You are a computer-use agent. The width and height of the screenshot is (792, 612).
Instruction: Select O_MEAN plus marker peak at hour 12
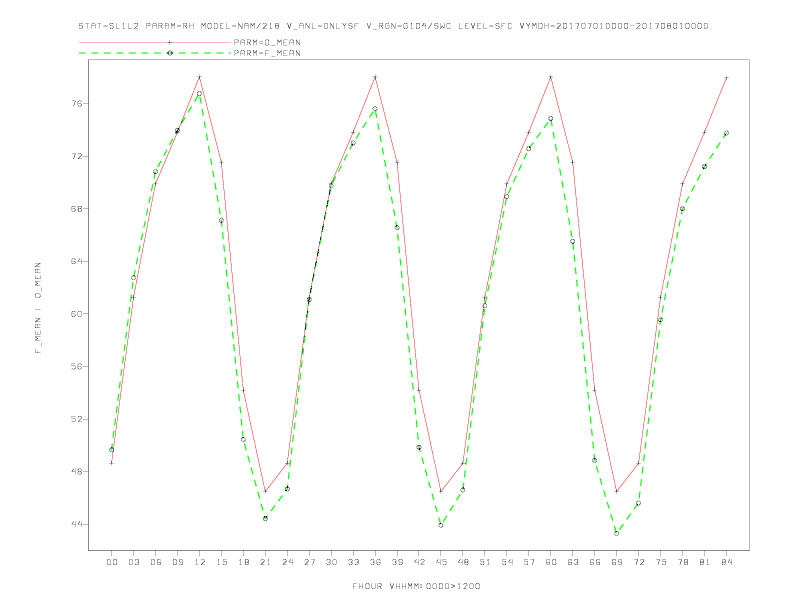(200, 77)
